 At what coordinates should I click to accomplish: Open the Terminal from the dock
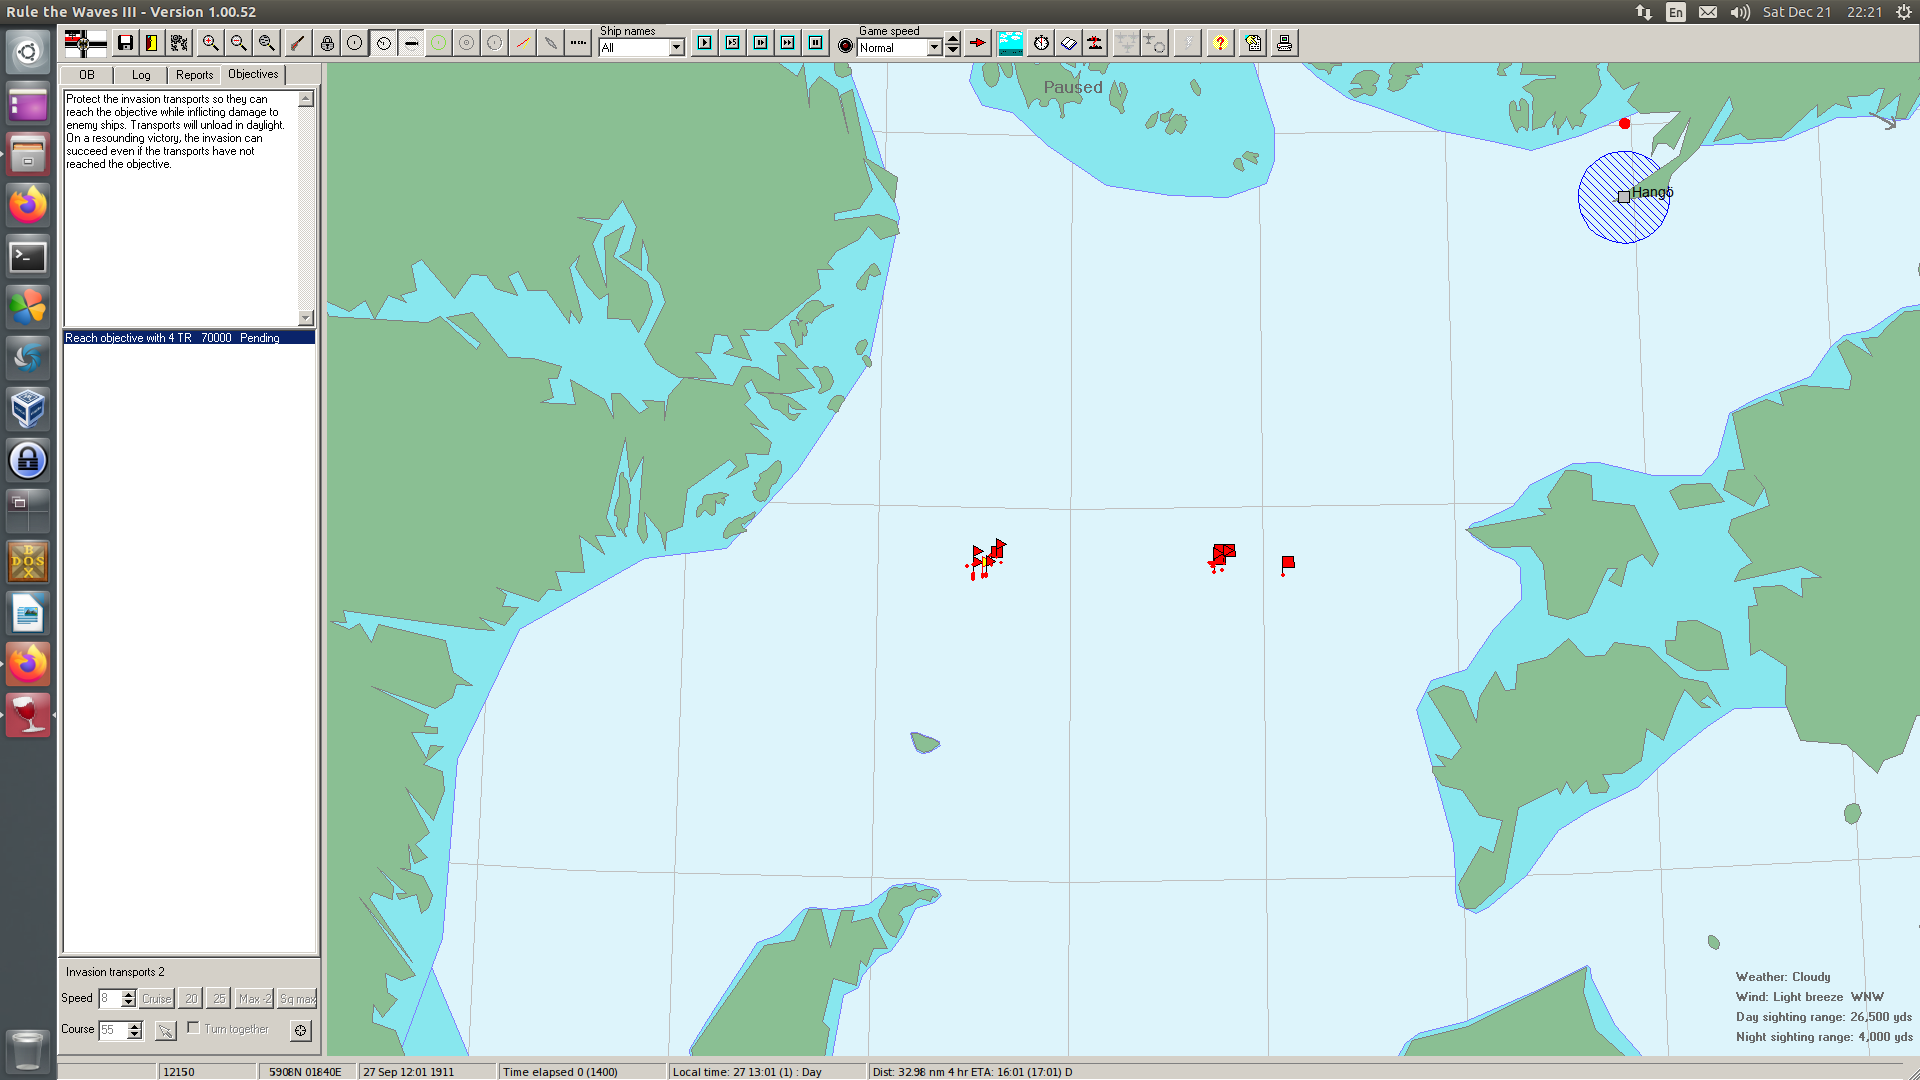28,257
